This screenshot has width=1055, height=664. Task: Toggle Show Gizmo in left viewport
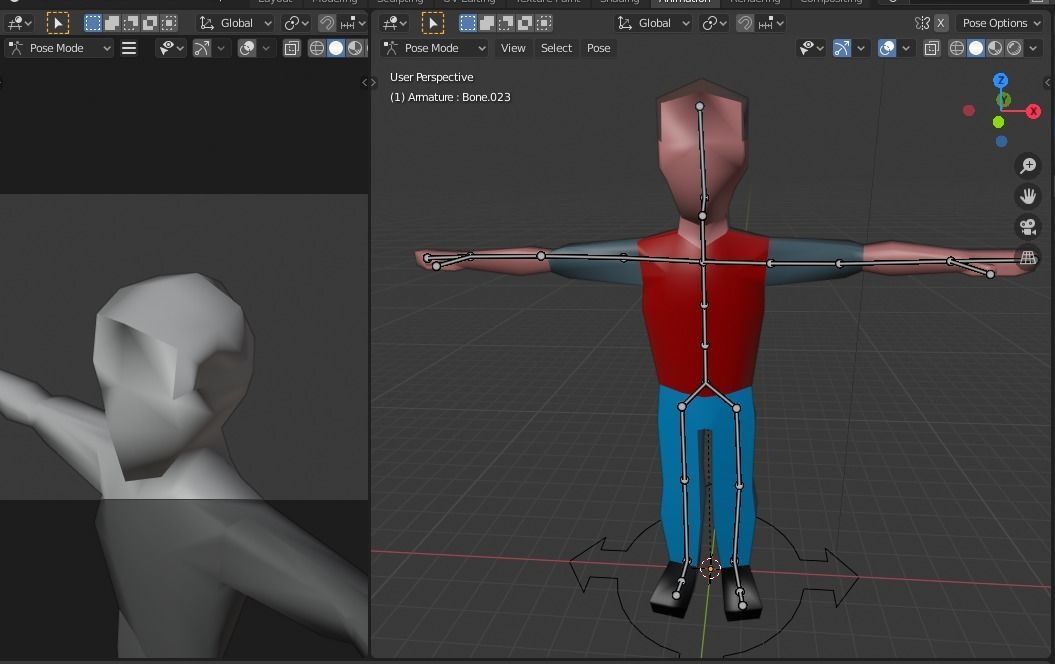point(201,48)
